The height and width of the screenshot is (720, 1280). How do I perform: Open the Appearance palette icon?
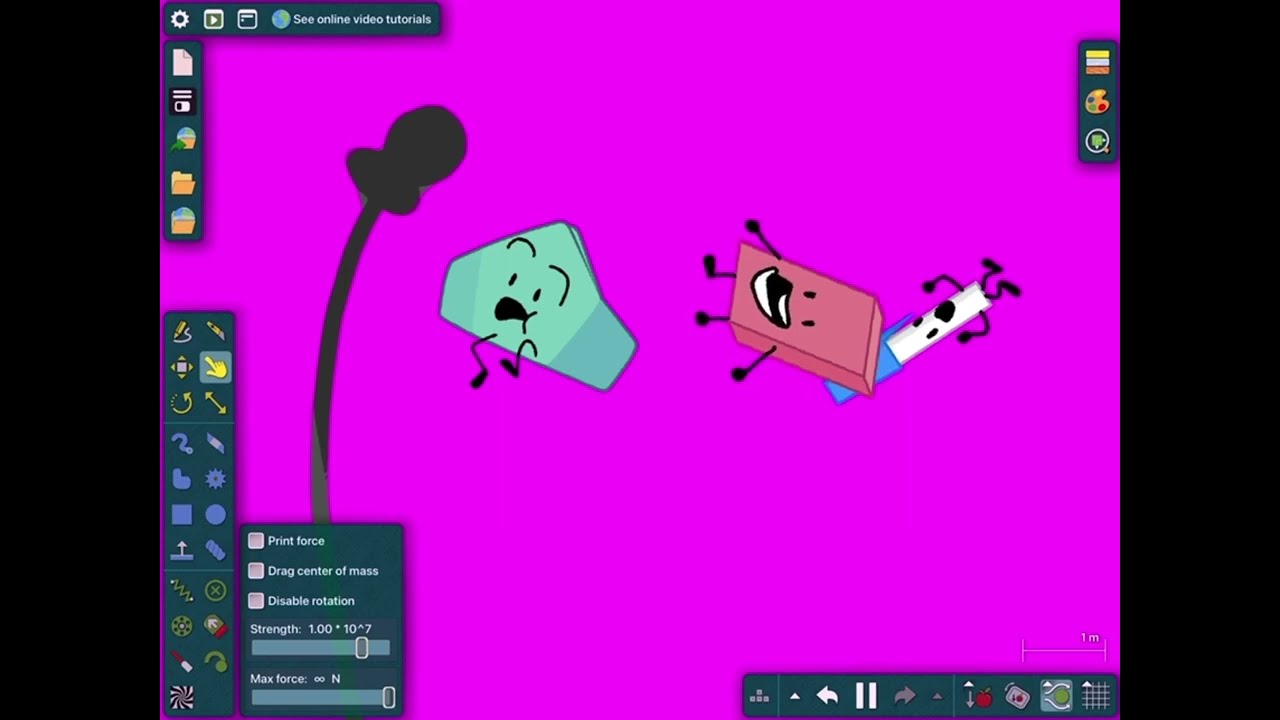(x=1097, y=102)
